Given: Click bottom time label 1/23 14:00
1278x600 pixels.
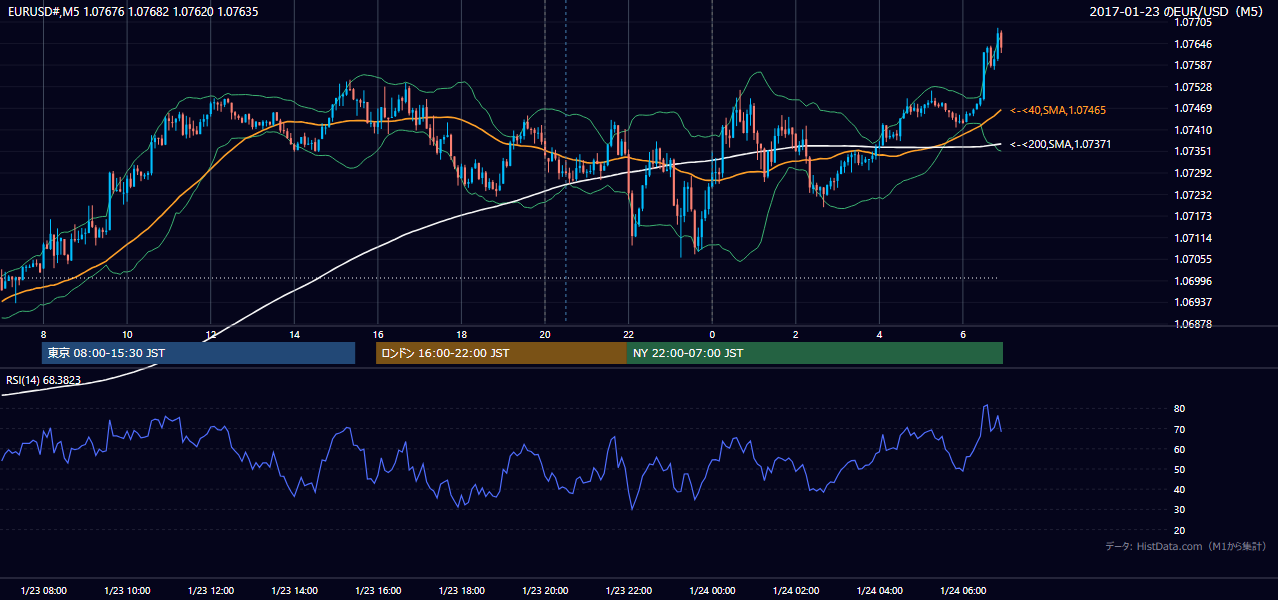Looking at the screenshot, I should (x=294, y=591).
